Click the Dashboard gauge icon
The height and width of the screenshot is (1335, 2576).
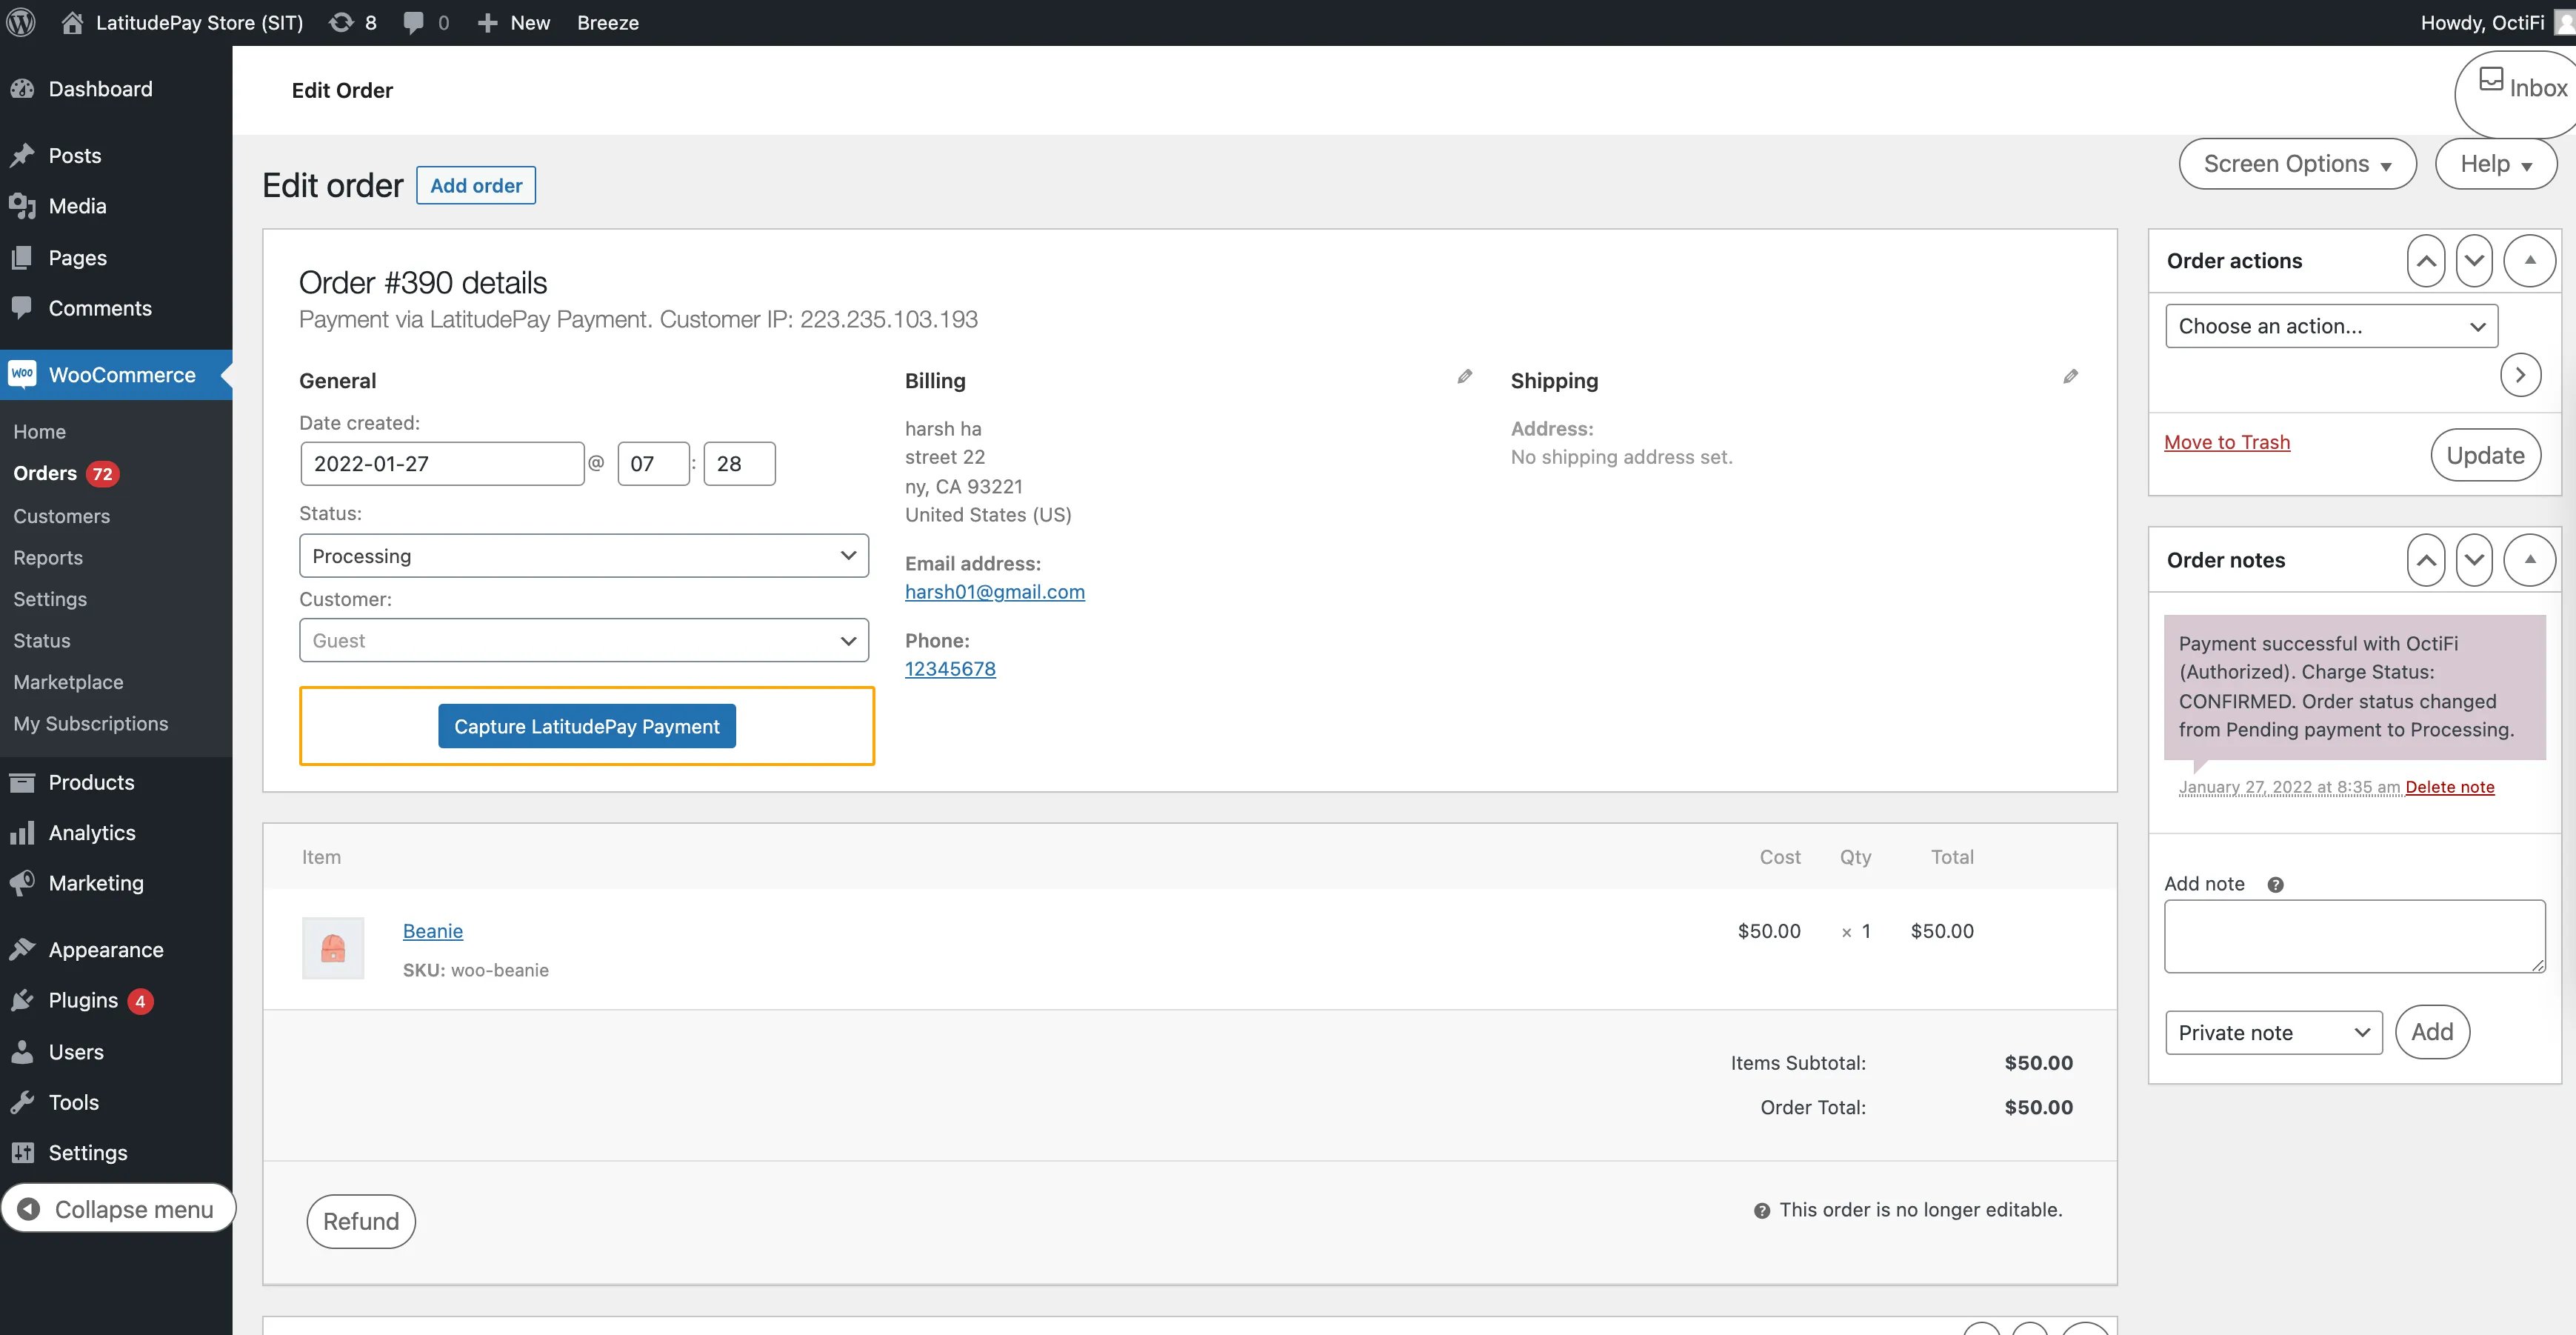(x=22, y=89)
